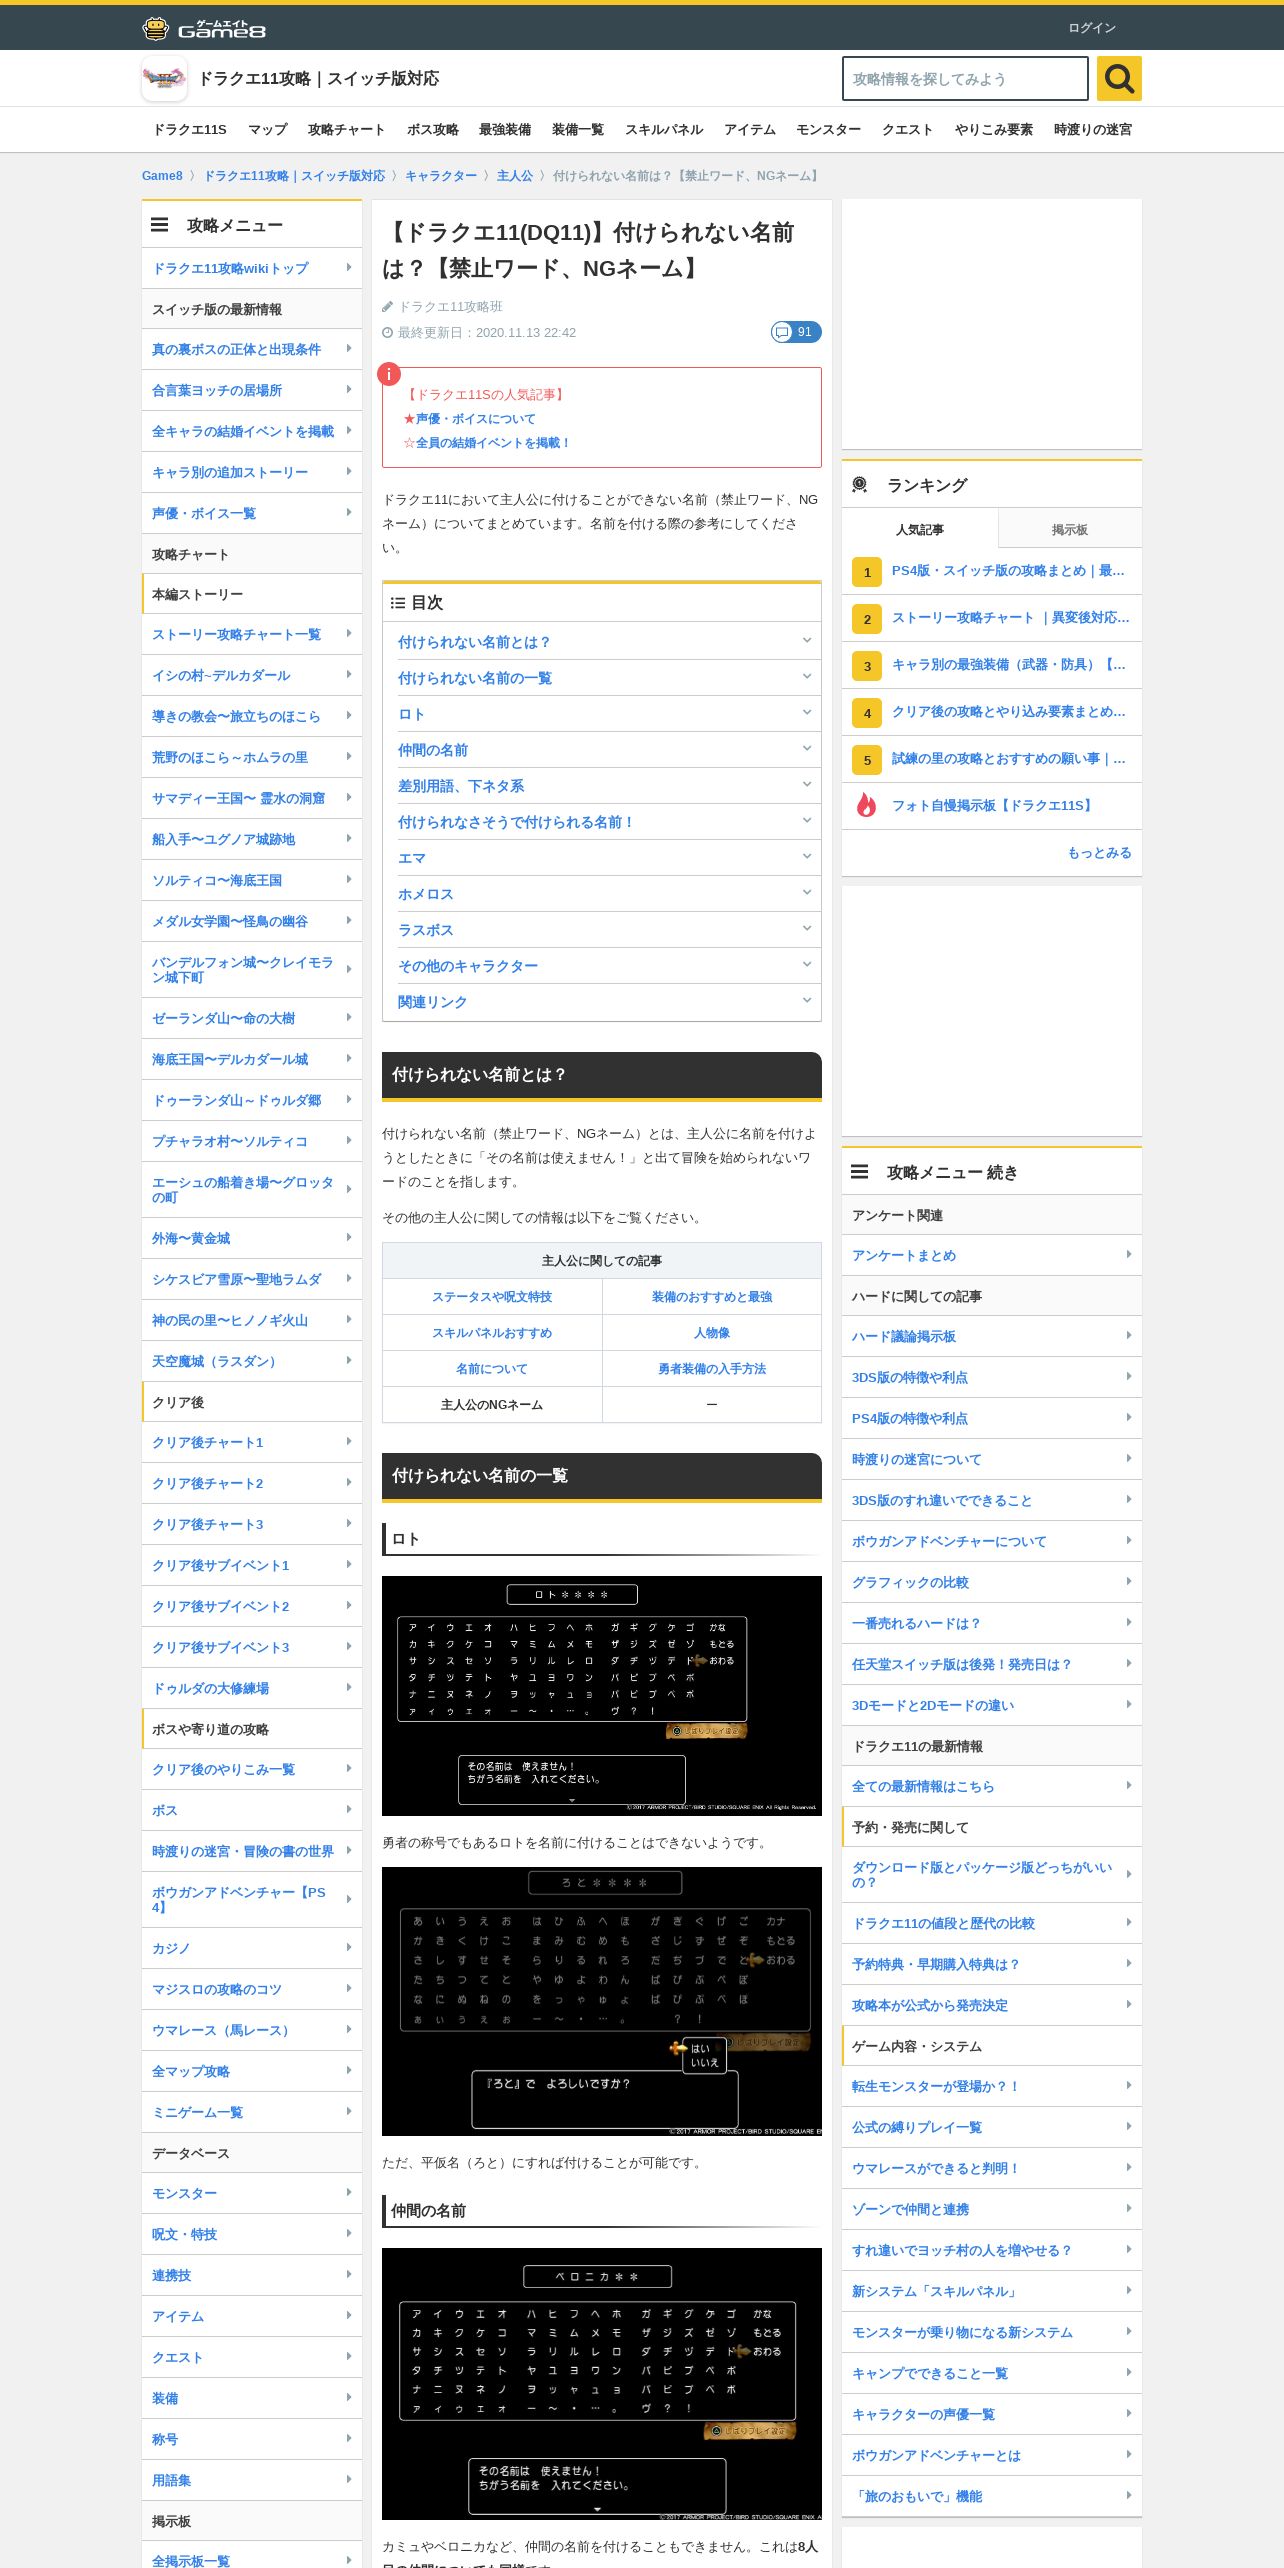Click the list icon beside 目次
Screen dimensions: 1284x2568
(397, 603)
